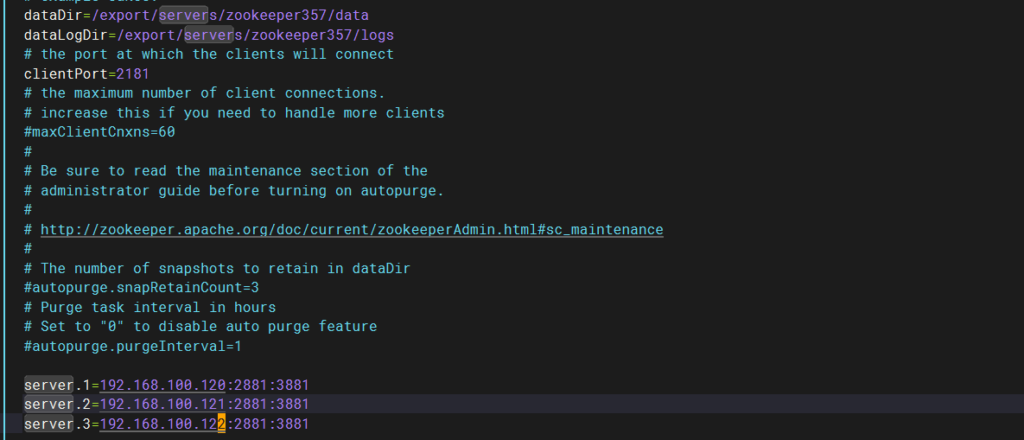The width and height of the screenshot is (1024, 440).
Task: Select the #maxClientCnxns=60 commented line
Action: click(x=100, y=132)
